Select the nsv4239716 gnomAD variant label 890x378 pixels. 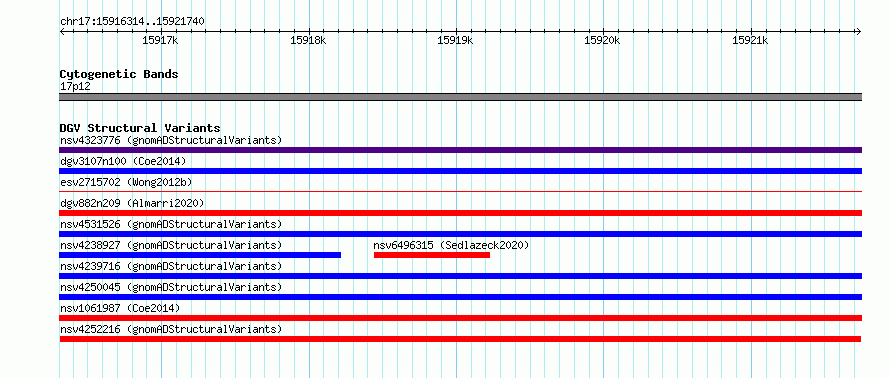(x=171, y=266)
